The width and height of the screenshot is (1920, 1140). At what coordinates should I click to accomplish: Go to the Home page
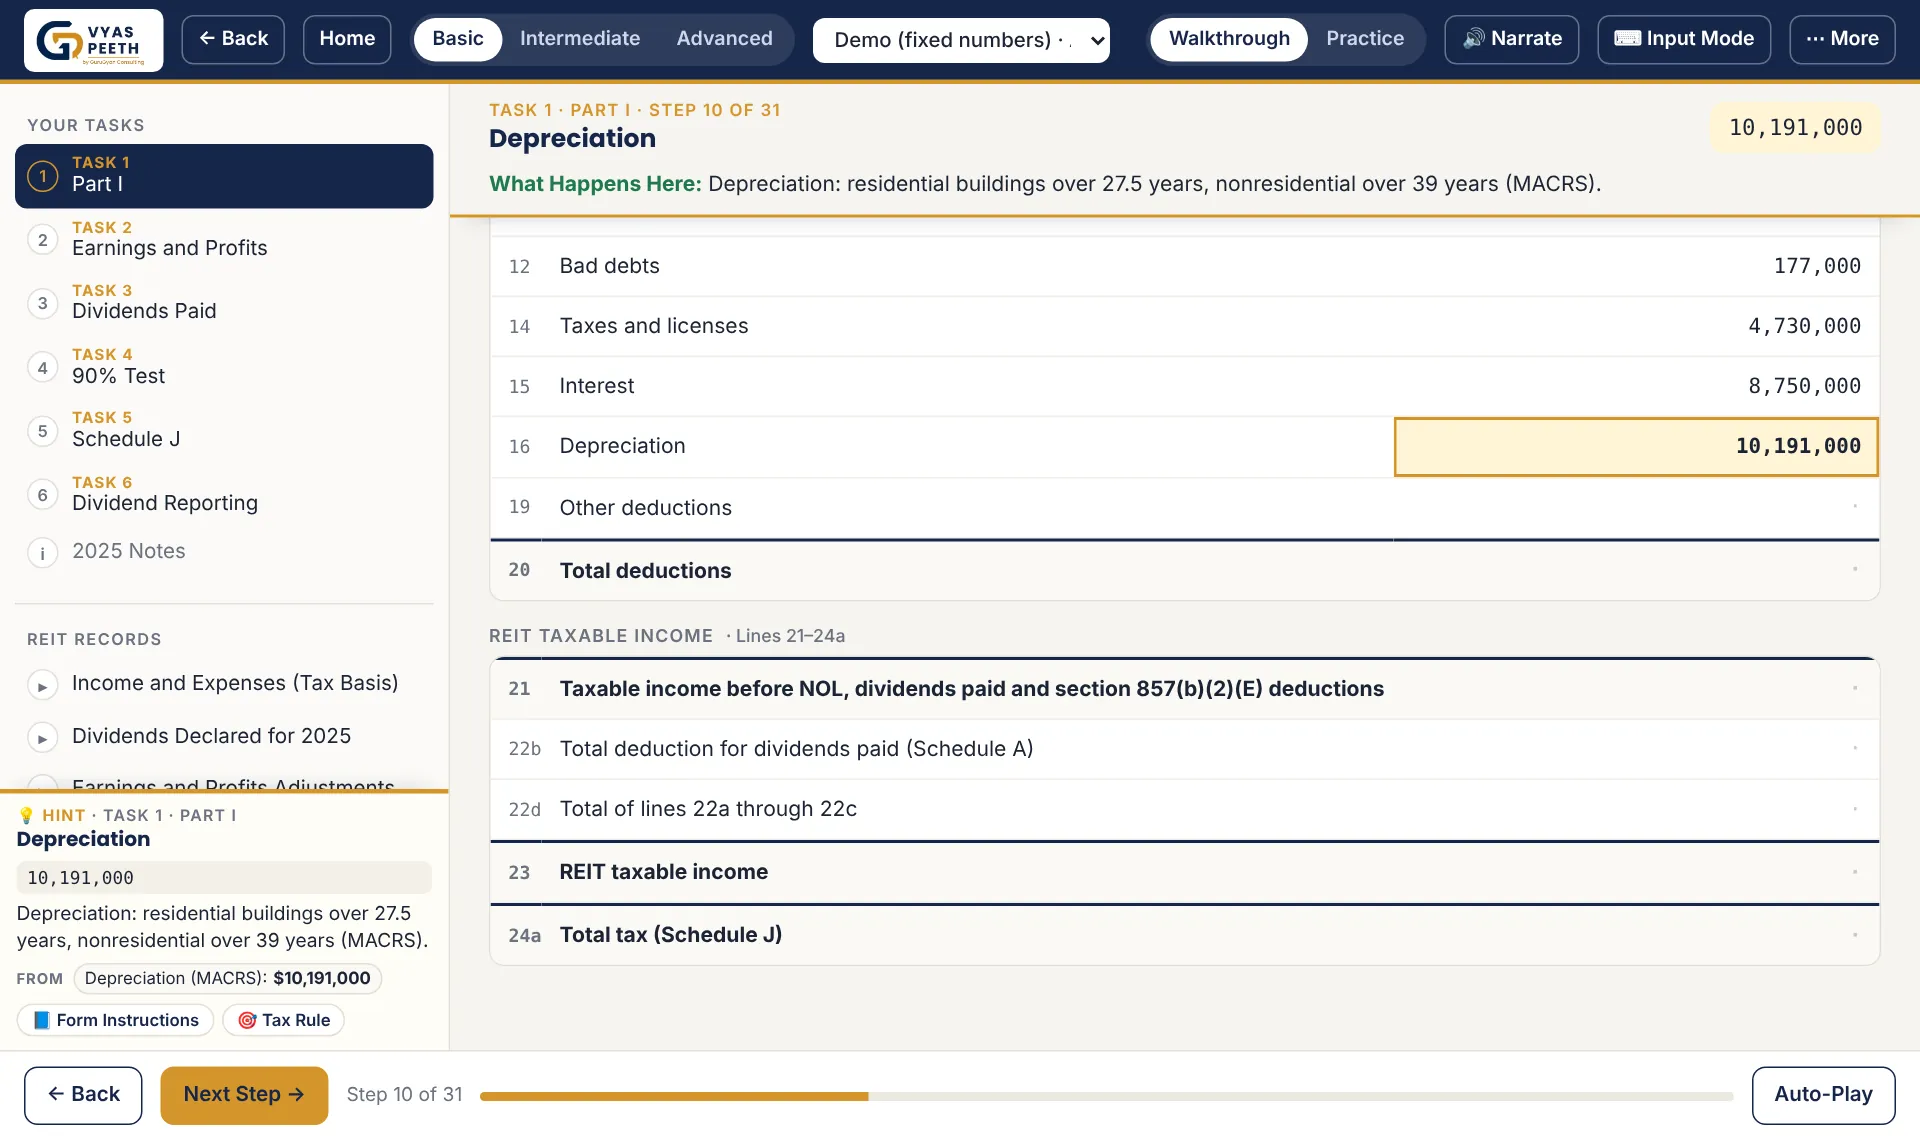pyautogui.click(x=347, y=39)
